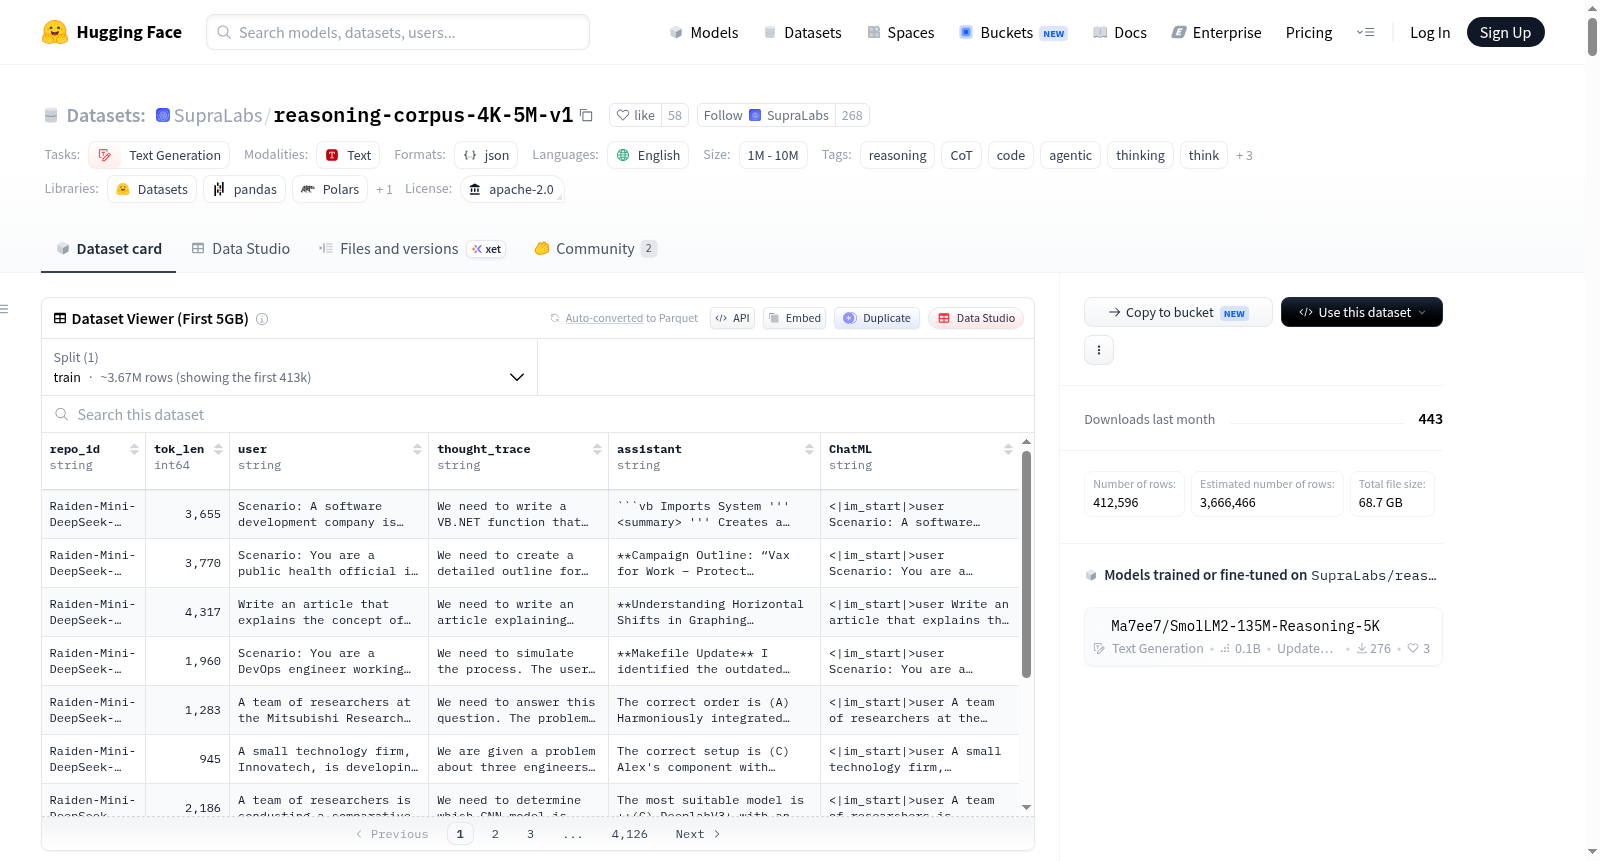This screenshot has width=1600, height=861.
Task: Expand the top navigation more menu
Action: click(1365, 32)
